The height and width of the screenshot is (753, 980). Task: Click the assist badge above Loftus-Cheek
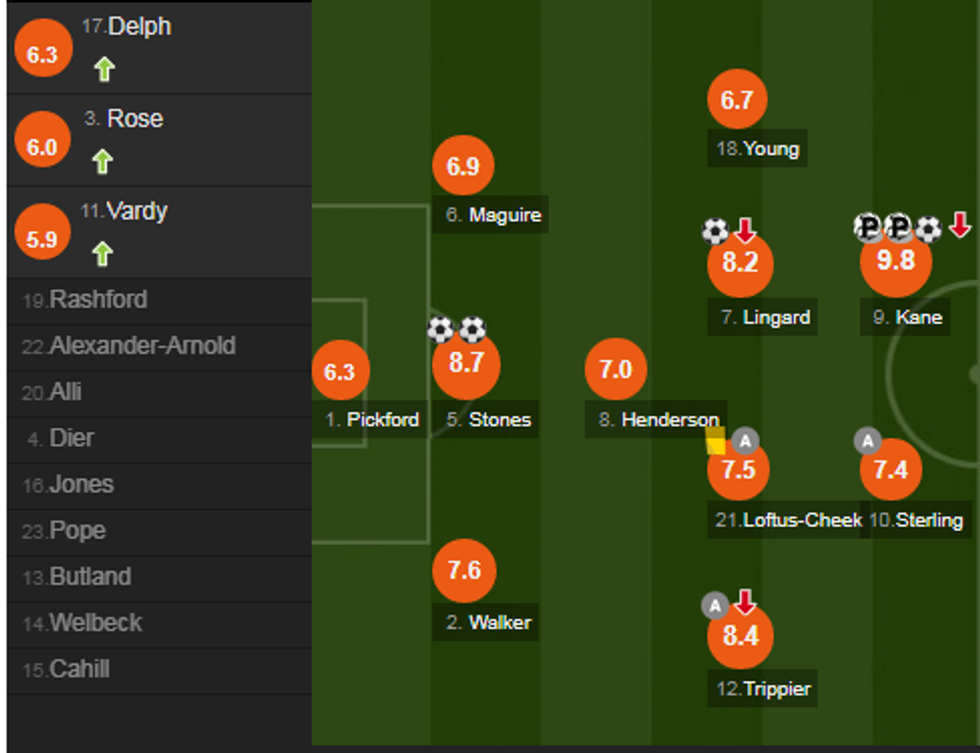click(745, 440)
